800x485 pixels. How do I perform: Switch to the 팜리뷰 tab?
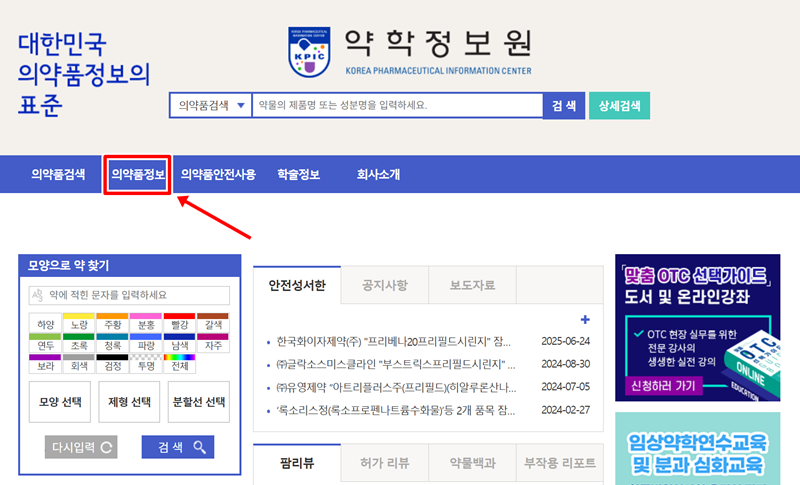297,463
